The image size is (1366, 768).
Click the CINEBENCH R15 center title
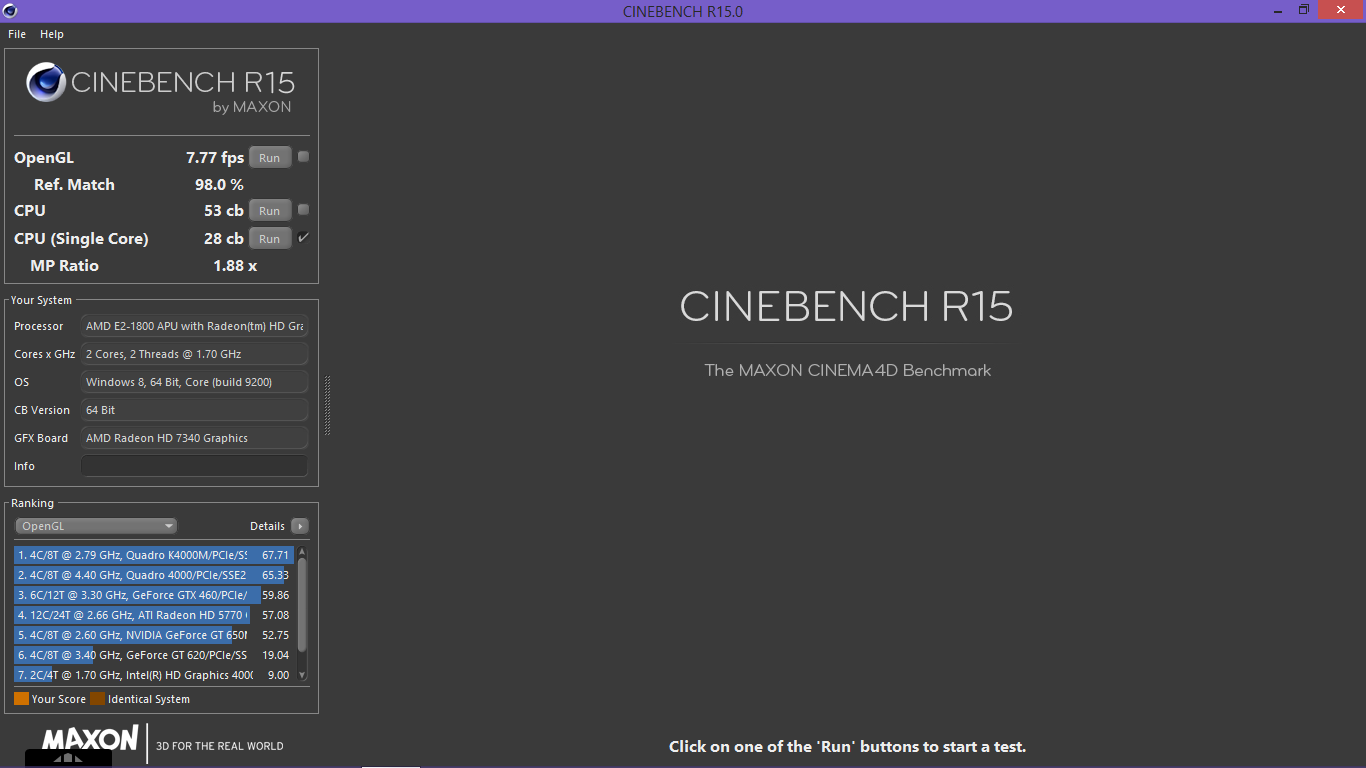(x=846, y=307)
